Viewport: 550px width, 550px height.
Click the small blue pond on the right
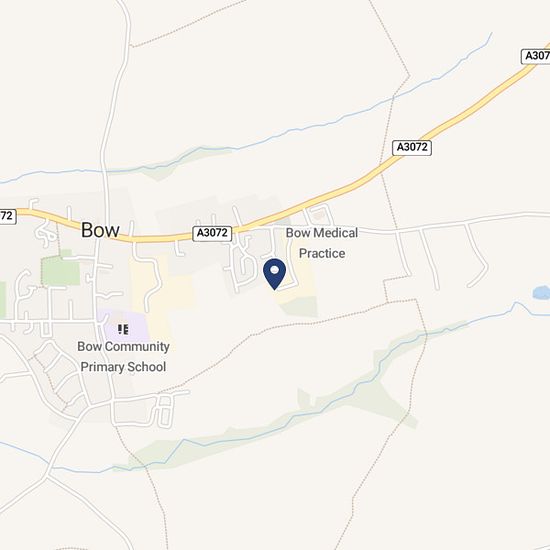pos(542,293)
